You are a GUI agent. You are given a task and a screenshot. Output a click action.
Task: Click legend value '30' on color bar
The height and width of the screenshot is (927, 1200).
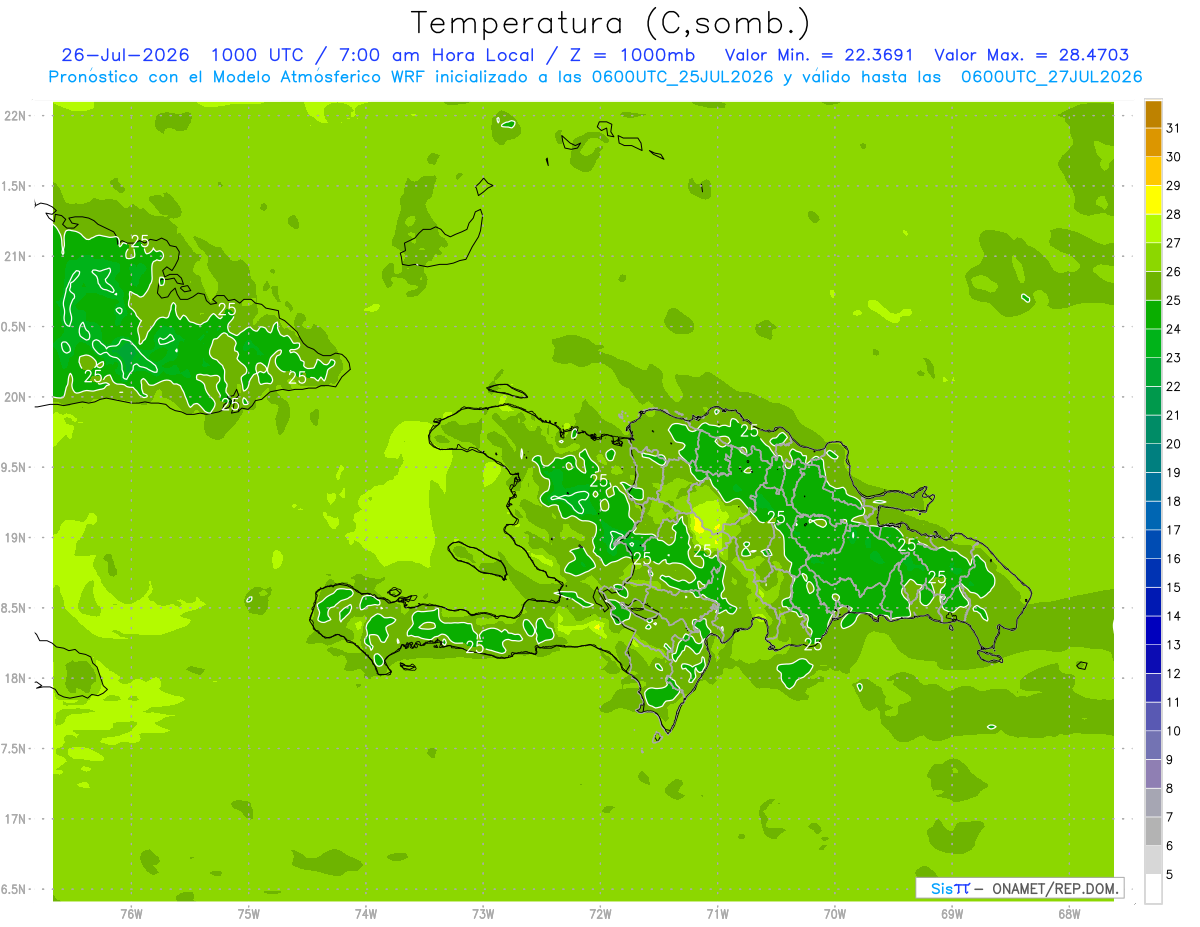1173,156
